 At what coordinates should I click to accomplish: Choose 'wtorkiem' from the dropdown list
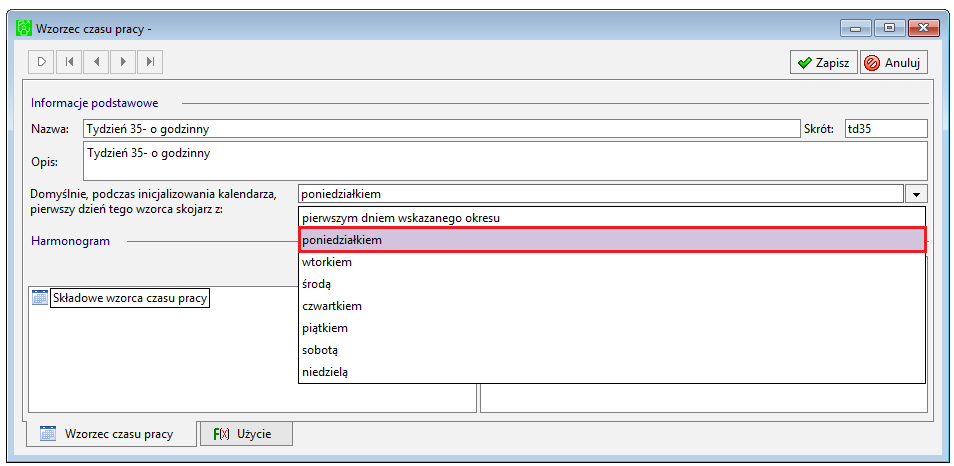(x=612, y=262)
